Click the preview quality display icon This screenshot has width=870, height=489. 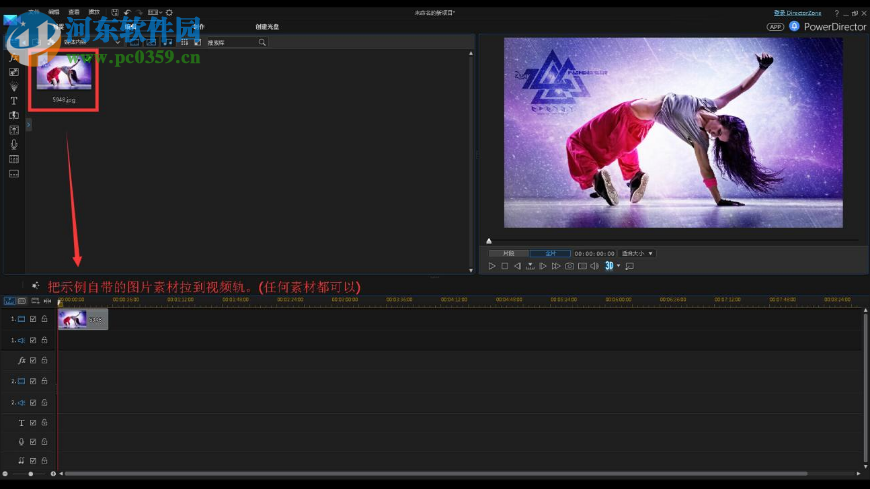[x=582, y=266]
